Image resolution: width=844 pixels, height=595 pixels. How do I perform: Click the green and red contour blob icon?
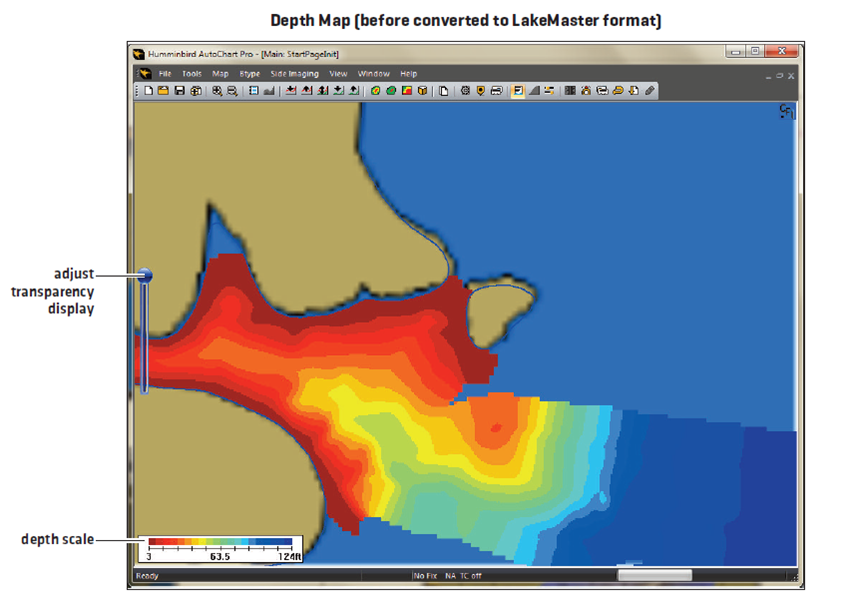(x=376, y=90)
